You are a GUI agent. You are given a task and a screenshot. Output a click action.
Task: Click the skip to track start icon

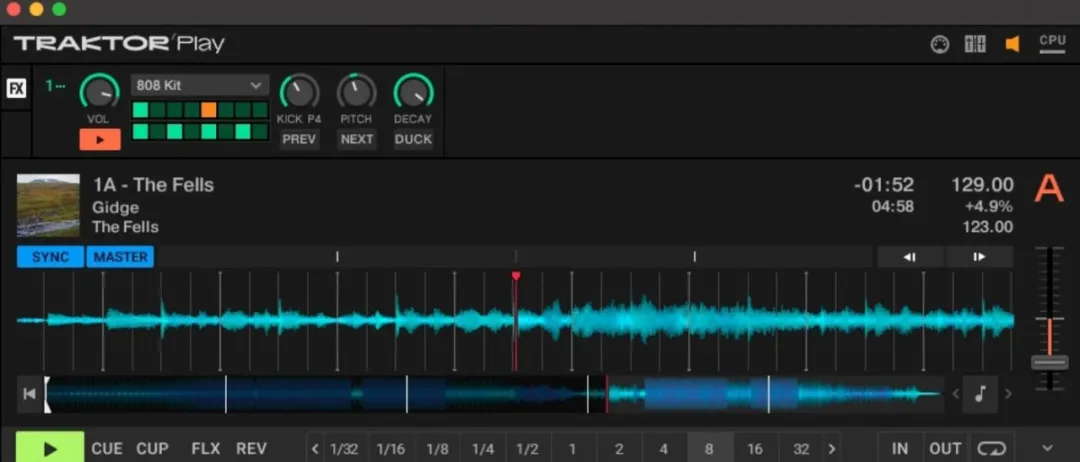pyautogui.click(x=30, y=394)
